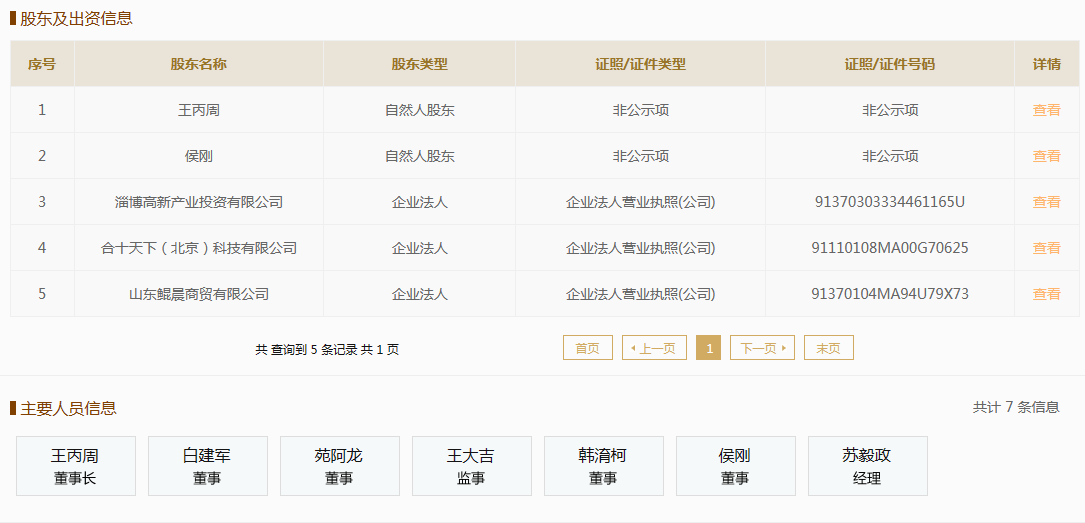The image size is (1085, 523).
Task: Click the 证照/证件号码 column header
Action: pos(890,64)
